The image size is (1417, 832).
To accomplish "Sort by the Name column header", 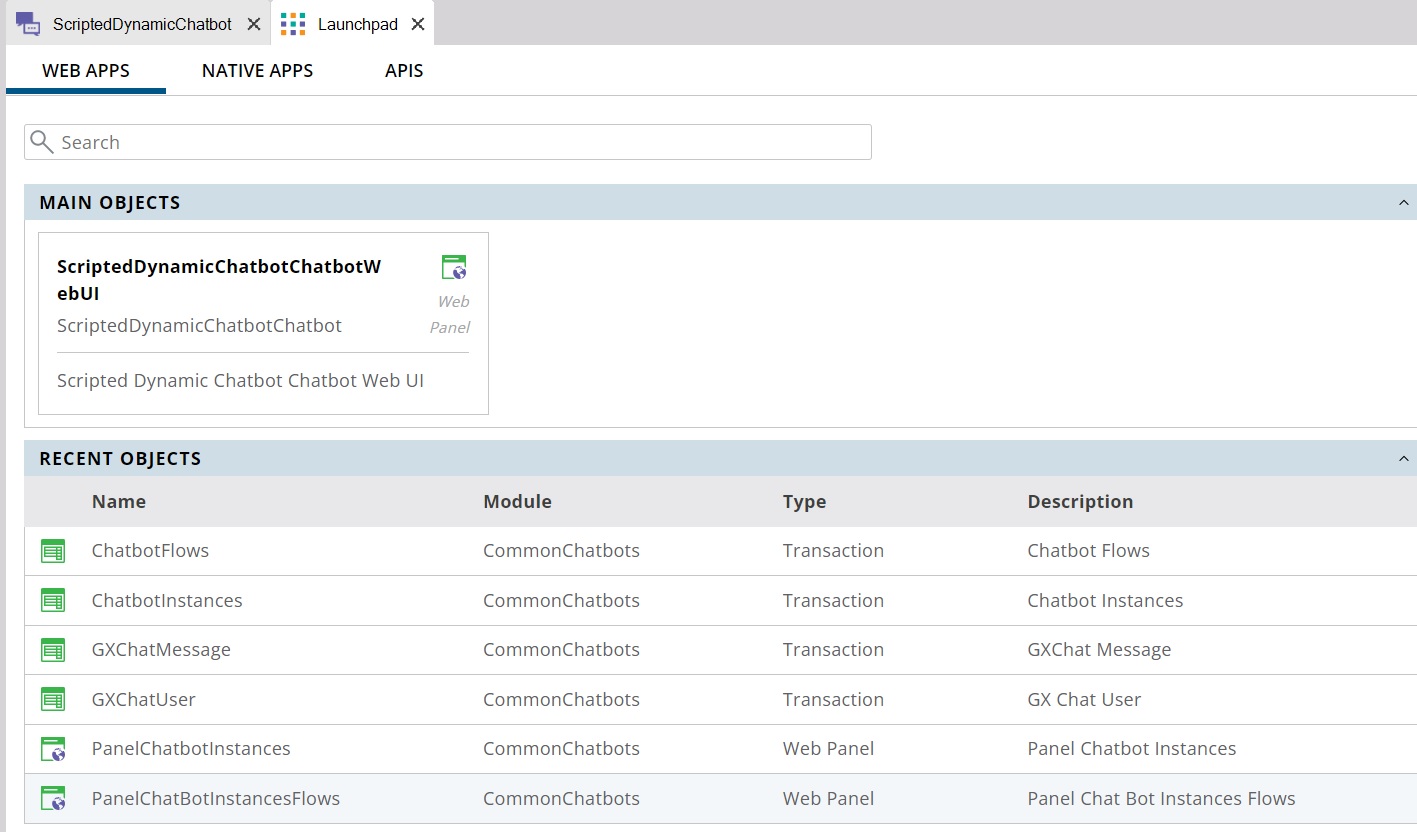I will click(119, 502).
